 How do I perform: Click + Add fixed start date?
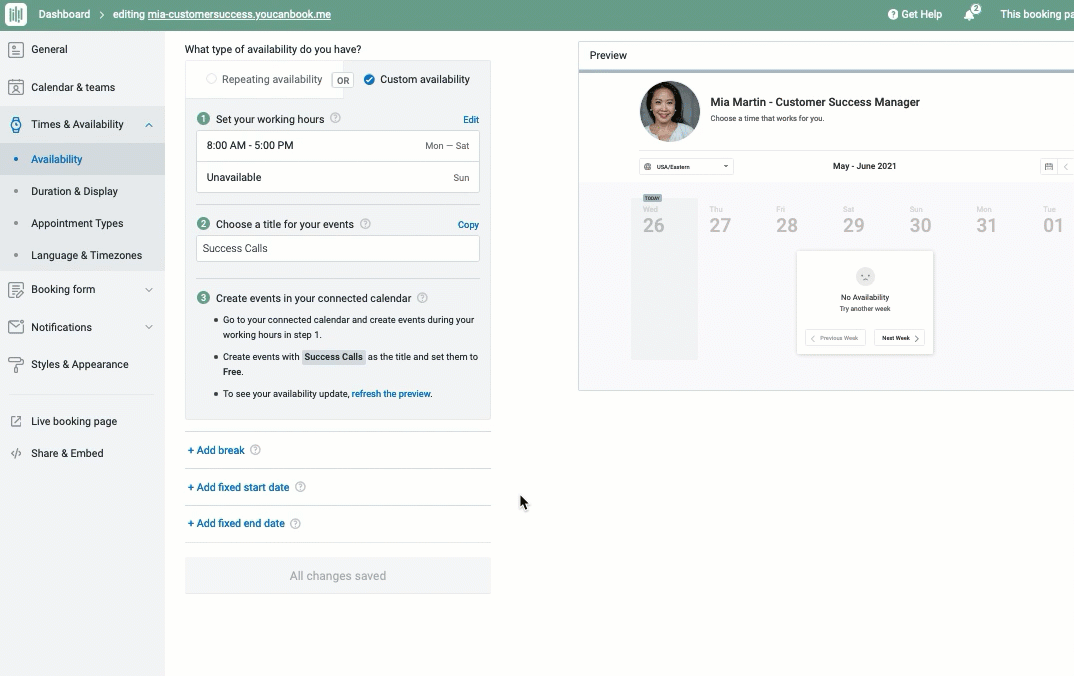pyautogui.click(x=238, y=487)
